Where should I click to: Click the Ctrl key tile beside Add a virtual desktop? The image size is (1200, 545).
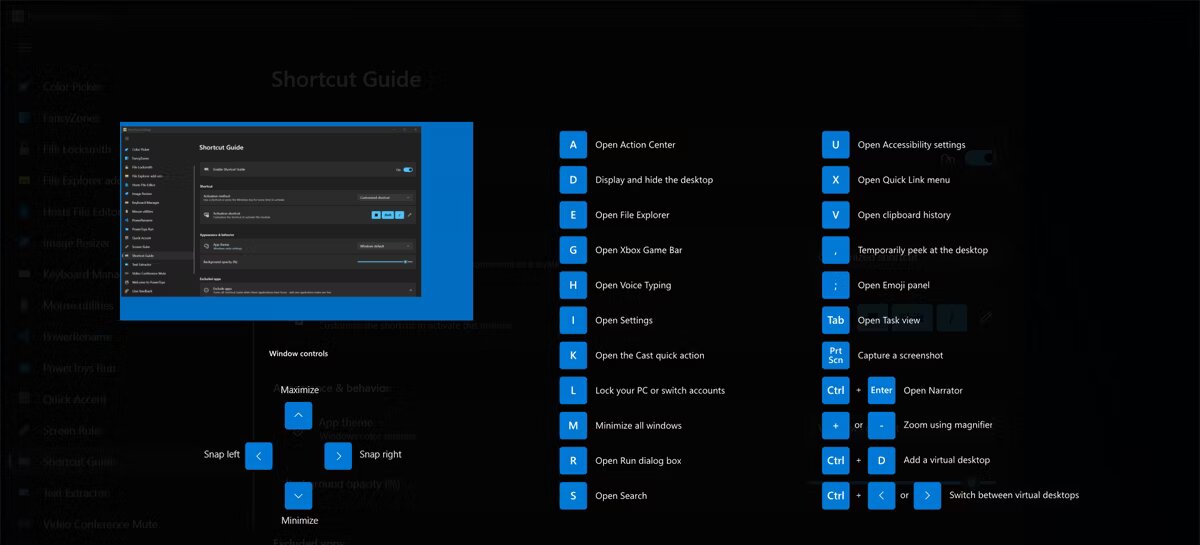pos(835,460)
